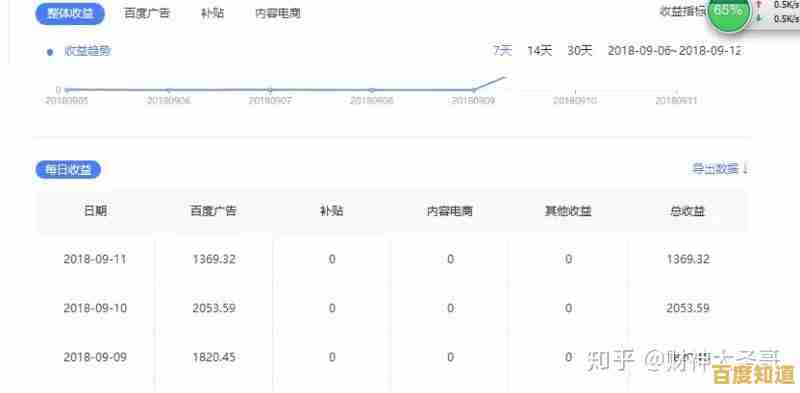Click 百度广告 value 1820.45 for 2018-09-09

(214, 357)
